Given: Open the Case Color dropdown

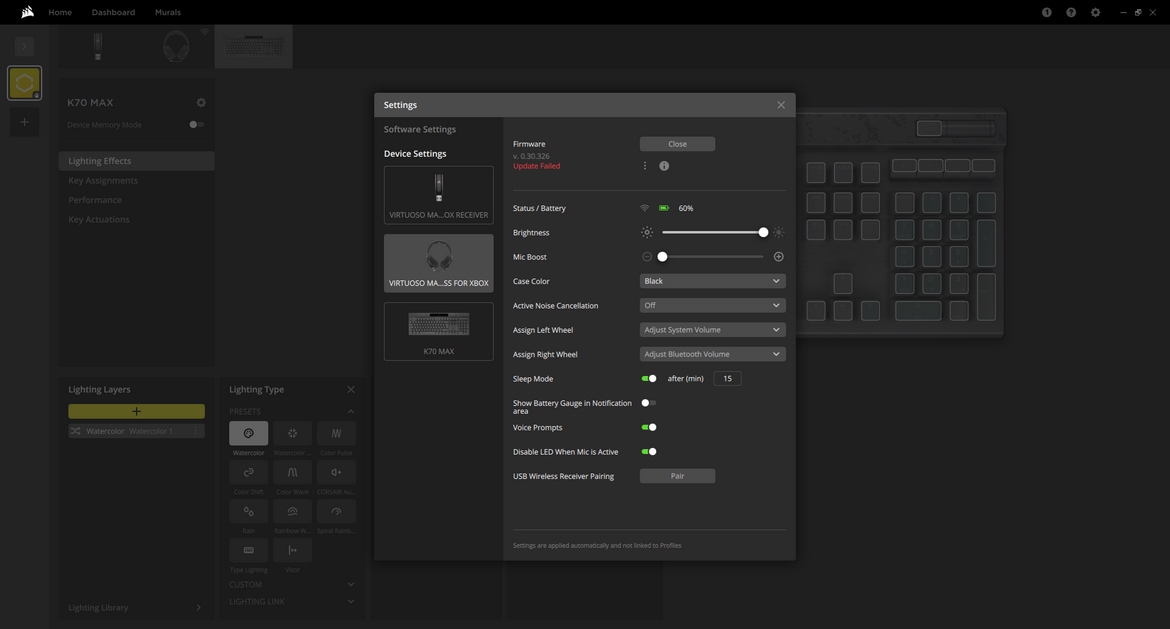Looking at the screenshot, I should [713, 281].
